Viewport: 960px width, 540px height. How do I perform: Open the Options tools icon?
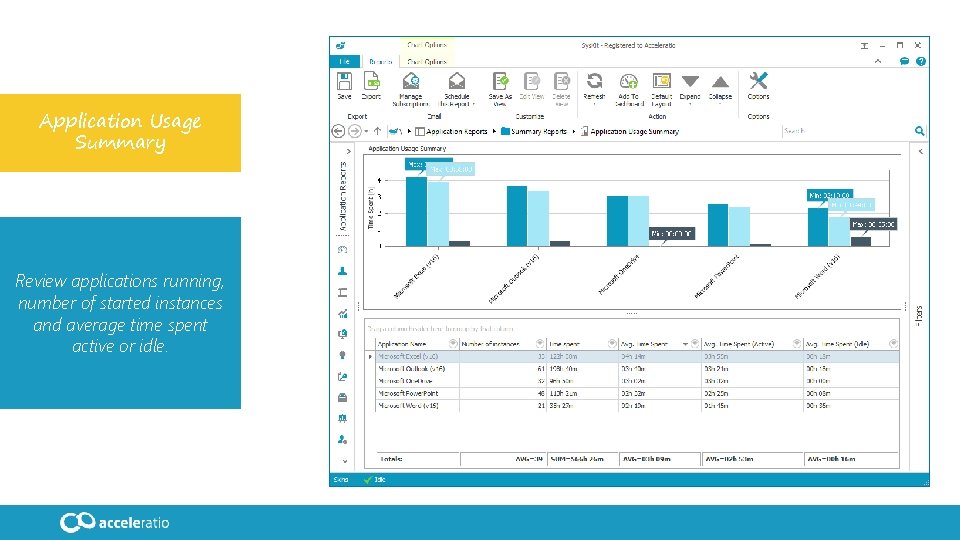tap(758, 81)
